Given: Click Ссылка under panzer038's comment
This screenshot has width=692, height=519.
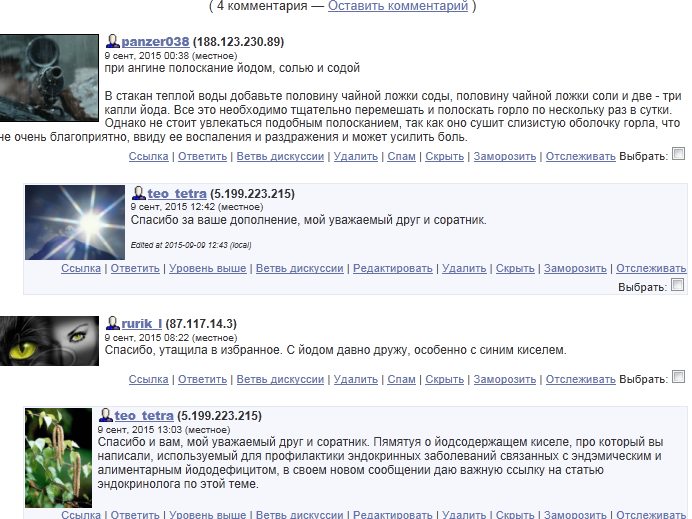Looking at the screenshot, I should [x=149, y=156].
